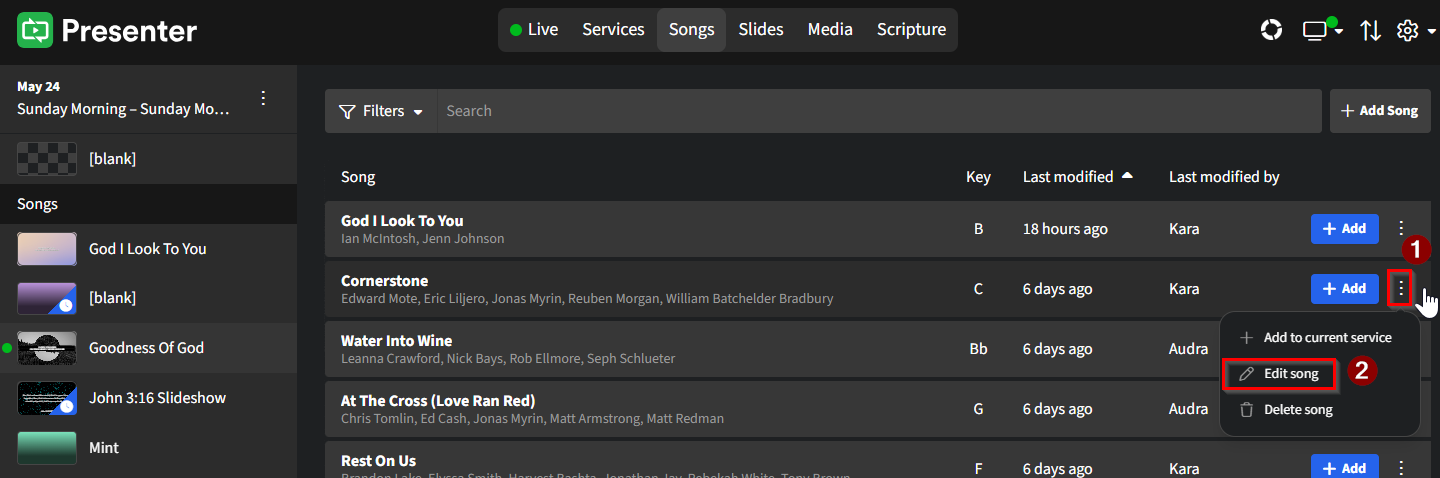Click the Last modified by column header
This screenshot has width=1440, height=478.
(x=1224, y=177)
